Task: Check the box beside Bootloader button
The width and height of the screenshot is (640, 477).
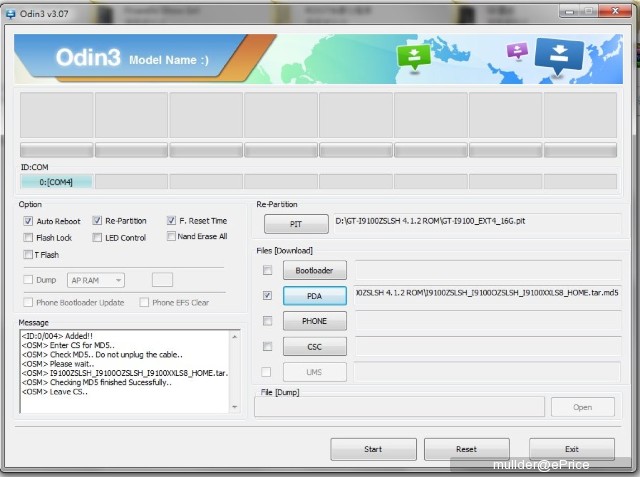Action: pos(267,270)
